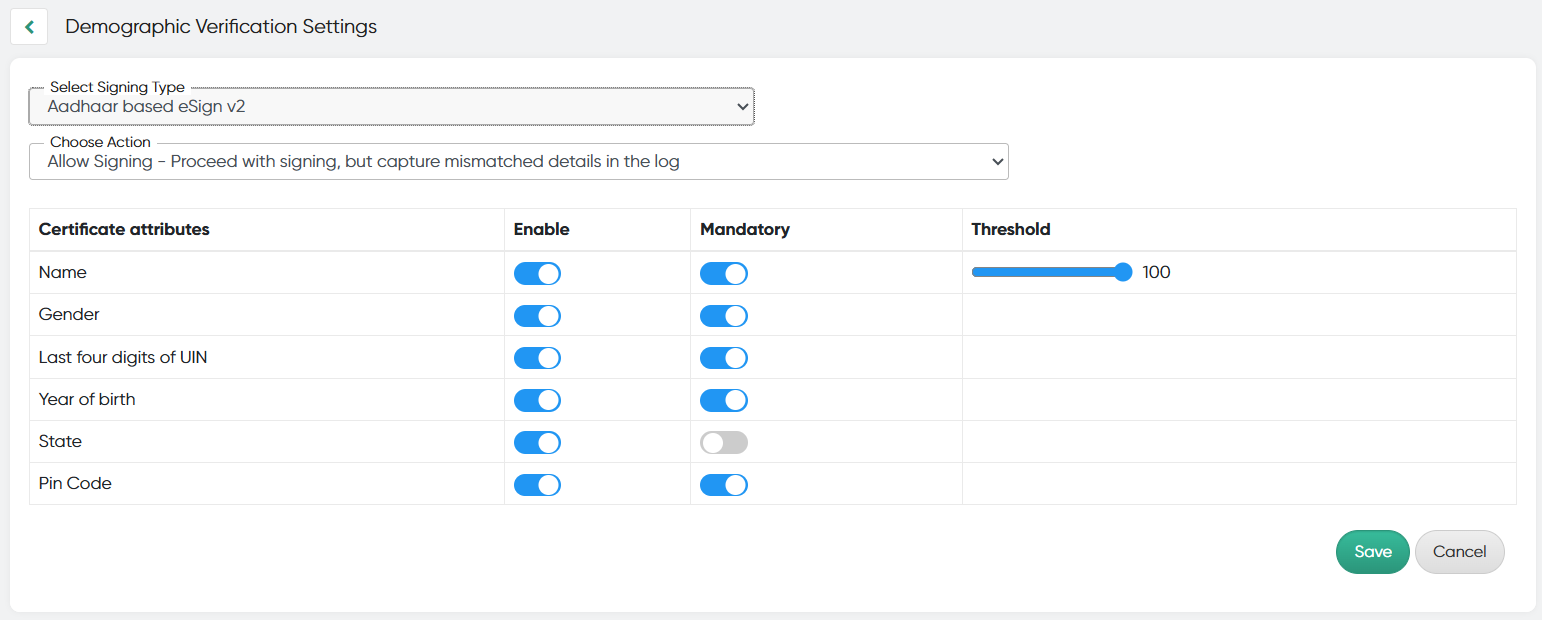Screen dimensions: 1542x620
Task: Click the Save button
Action: [x=1372, y=552]
